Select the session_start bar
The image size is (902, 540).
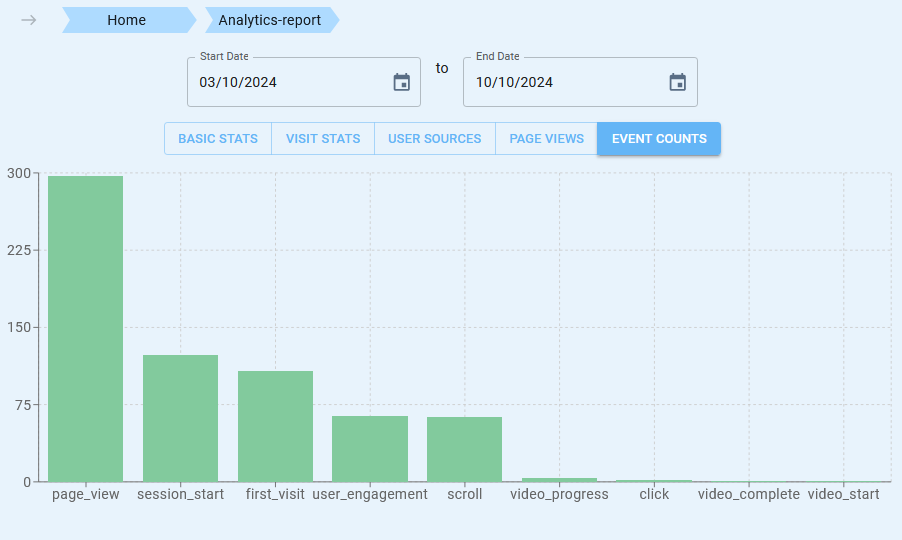(x=180, y=418)
